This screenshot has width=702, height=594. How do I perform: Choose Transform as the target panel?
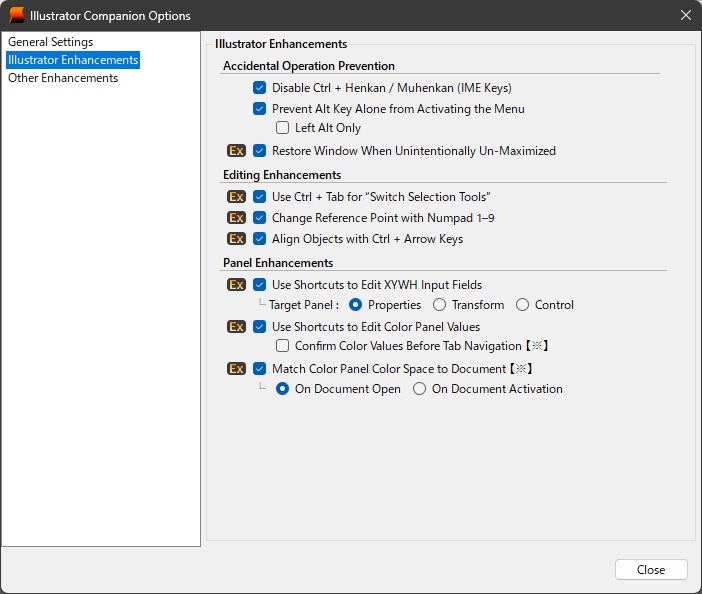[x=439, y=305]
